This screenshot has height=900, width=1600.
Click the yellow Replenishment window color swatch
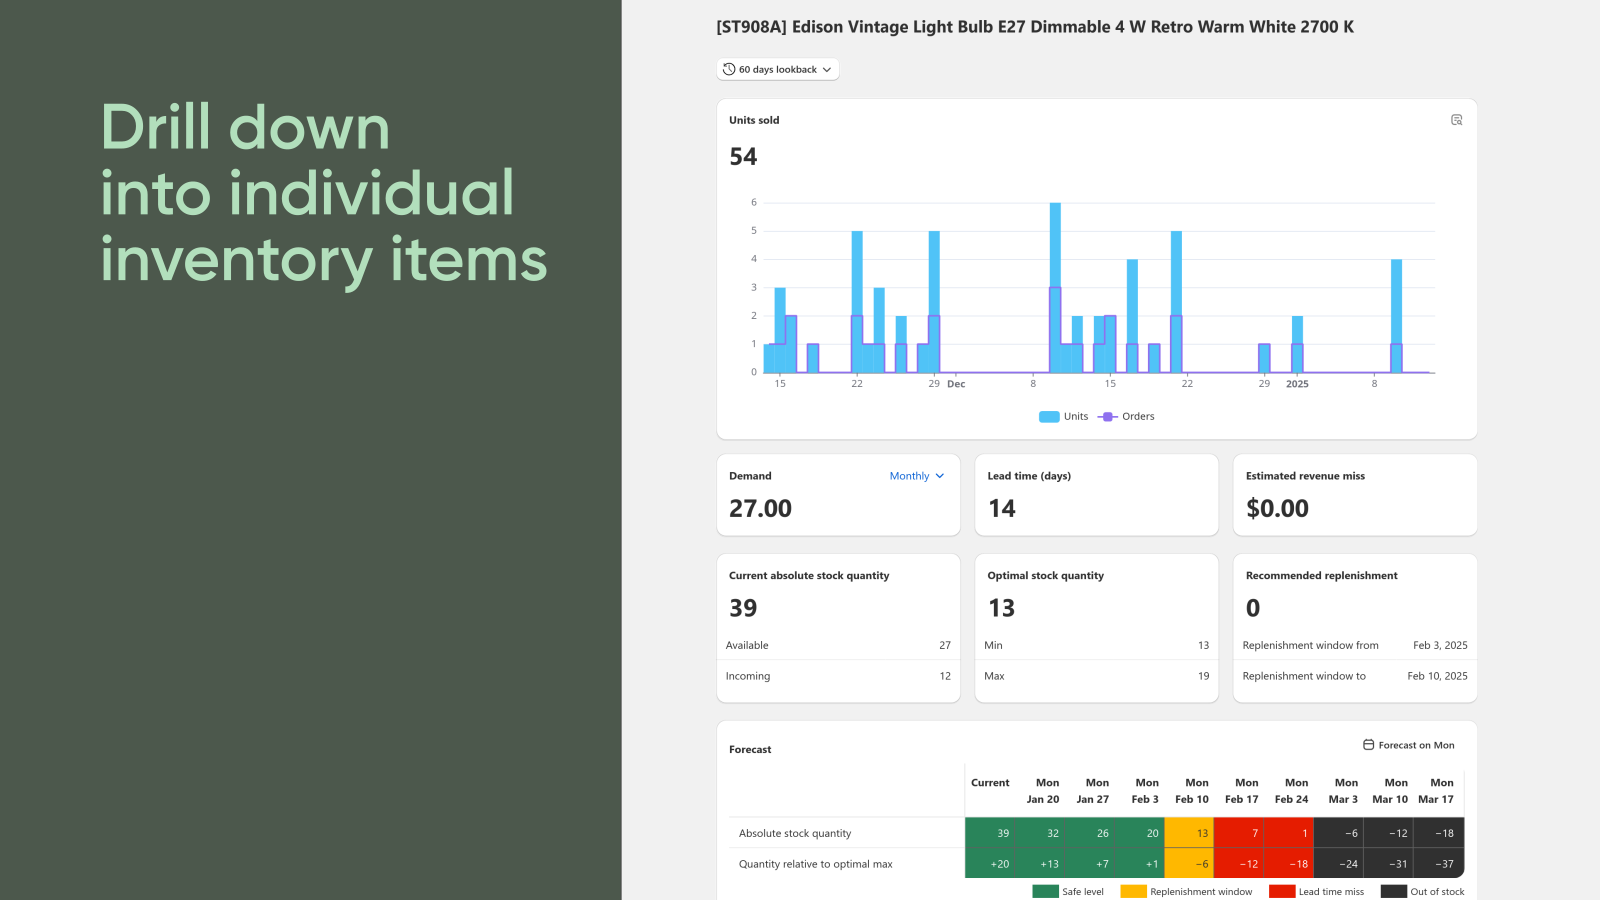[1133, 892]
